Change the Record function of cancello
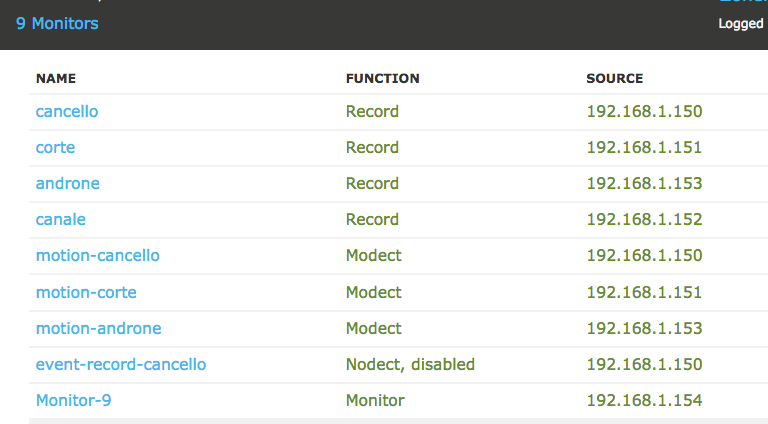Image resolution: width=768 pixels, height=424 pixels. 372,112
